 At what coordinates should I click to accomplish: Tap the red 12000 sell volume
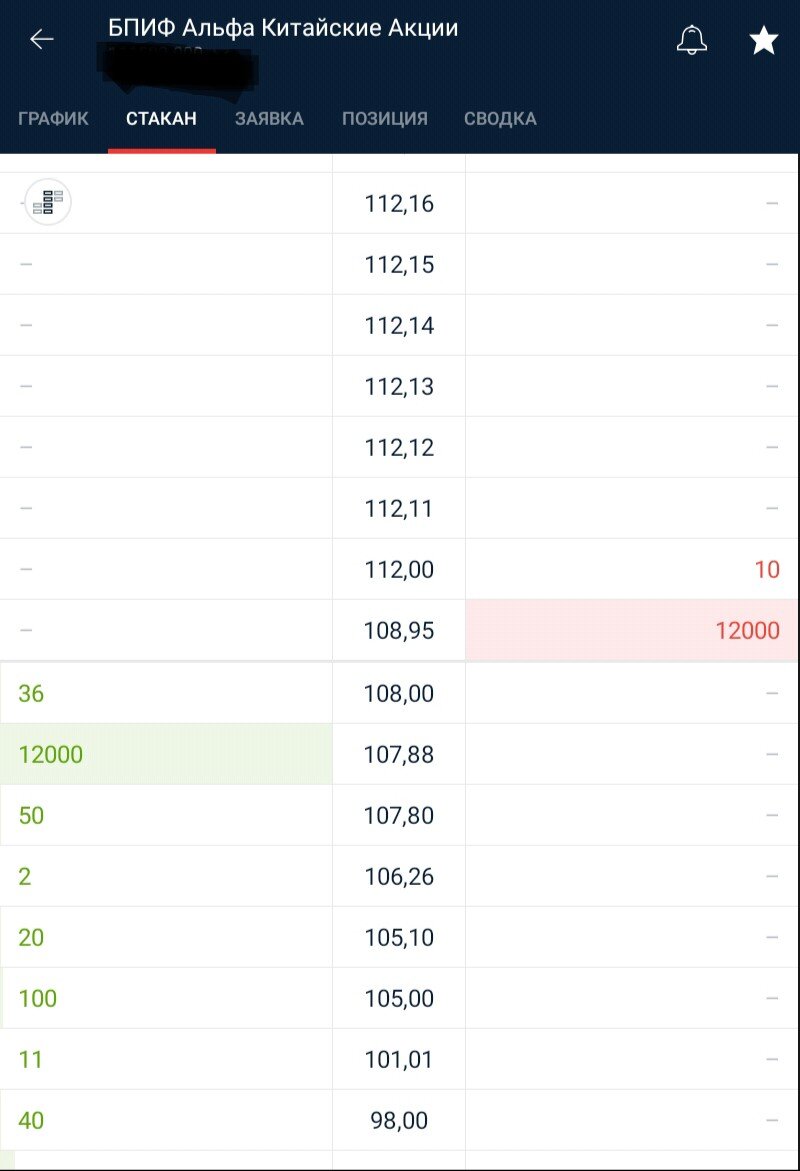[747, 630]
